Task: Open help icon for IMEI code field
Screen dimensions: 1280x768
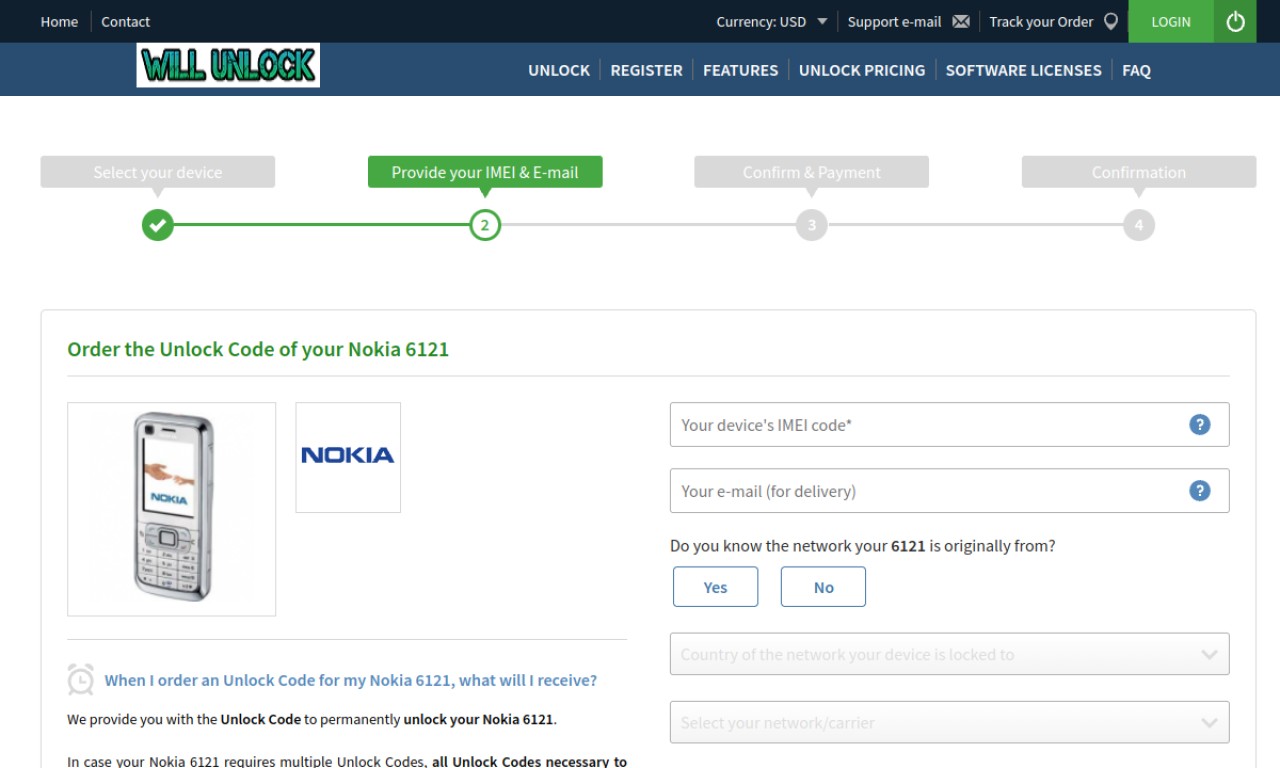Action: click(x=1200, y=424)
